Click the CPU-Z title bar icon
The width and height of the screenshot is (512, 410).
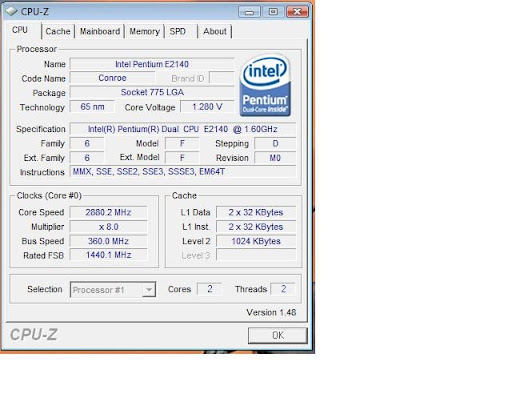click(11, 11)
